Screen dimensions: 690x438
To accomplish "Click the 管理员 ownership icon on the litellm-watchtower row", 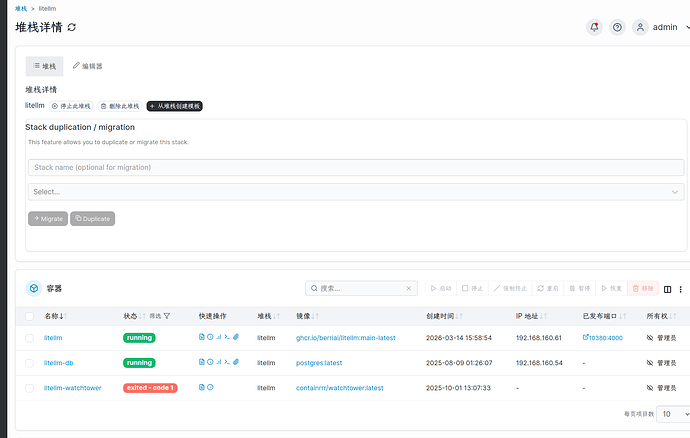I will pyautogui.click(x=650, y=388).
